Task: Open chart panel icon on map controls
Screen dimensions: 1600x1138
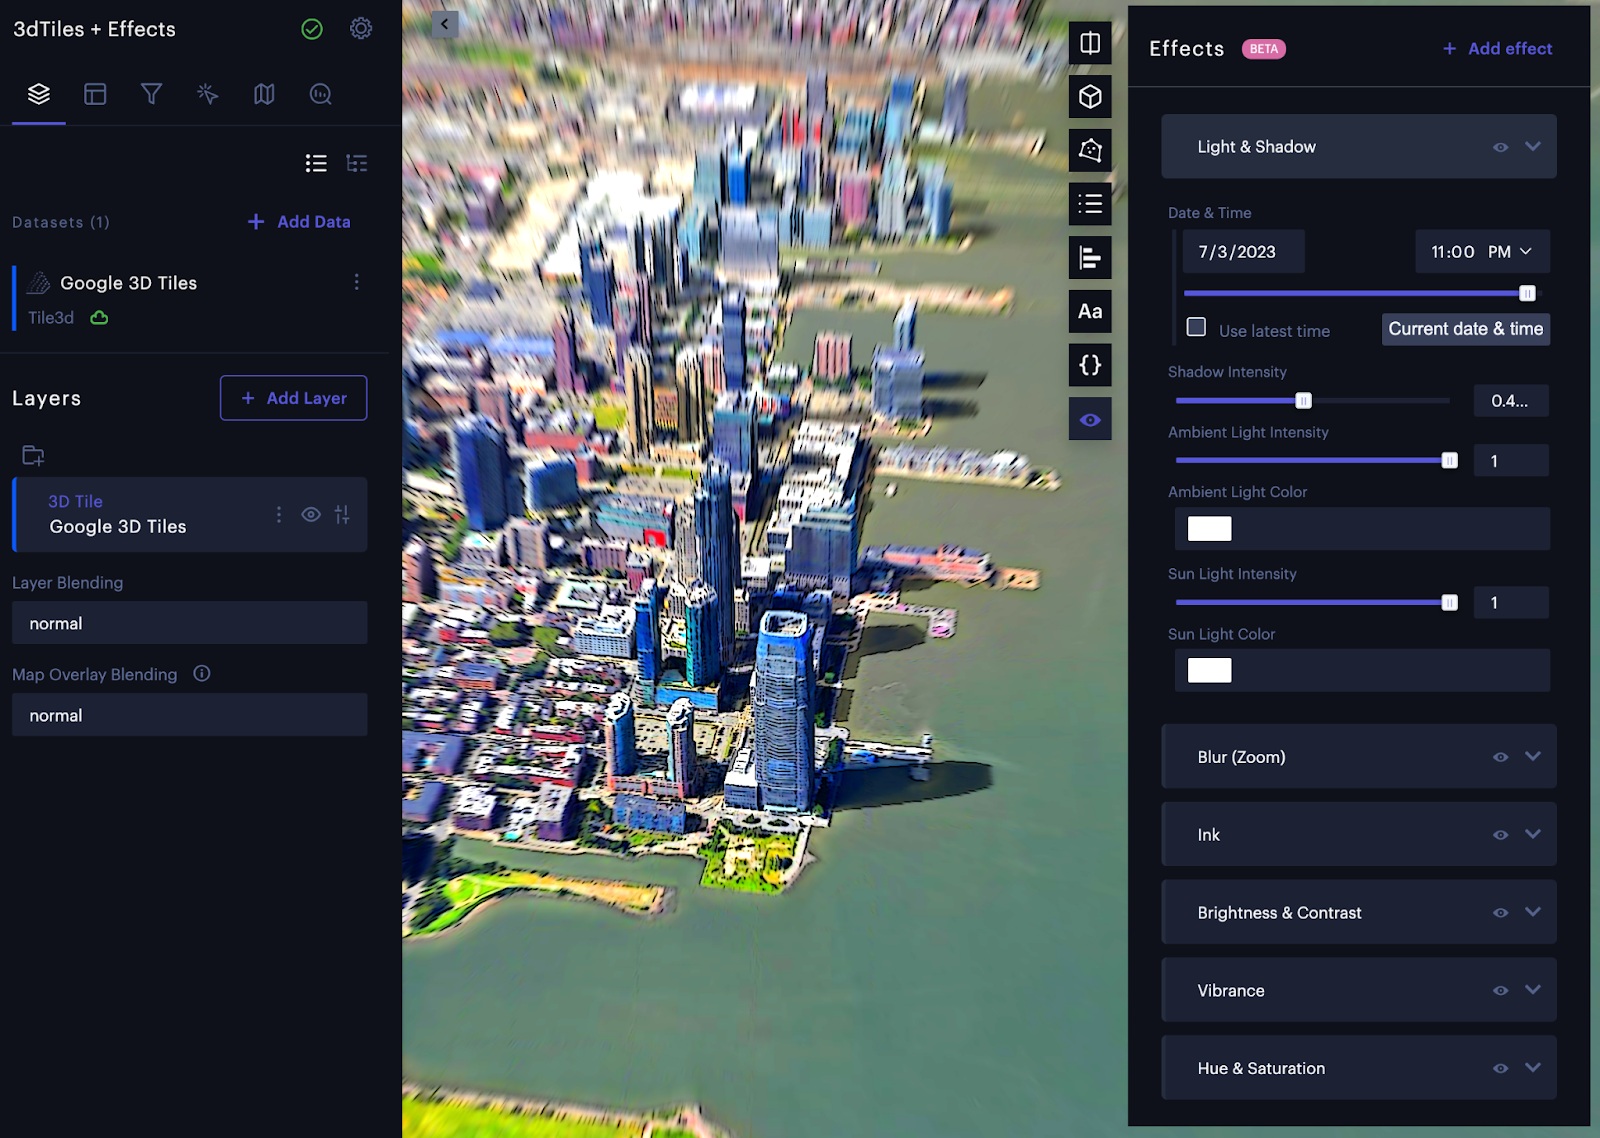Action: 1090,258
